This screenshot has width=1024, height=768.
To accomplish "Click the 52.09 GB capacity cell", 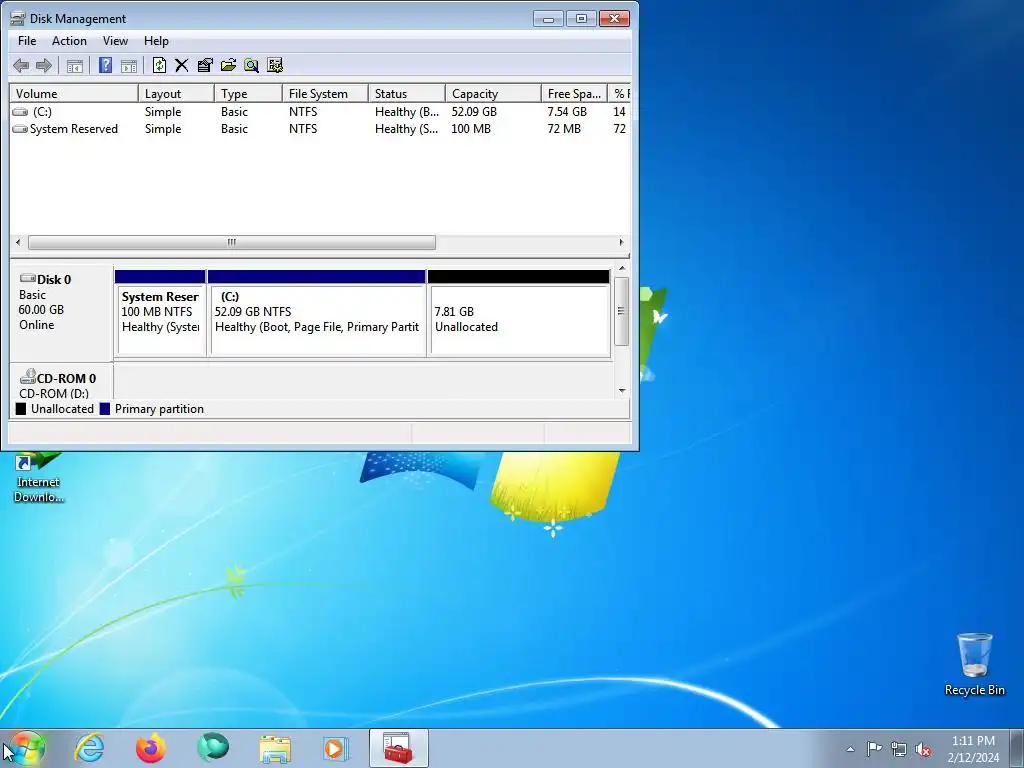I will click(x=474, y=112).
